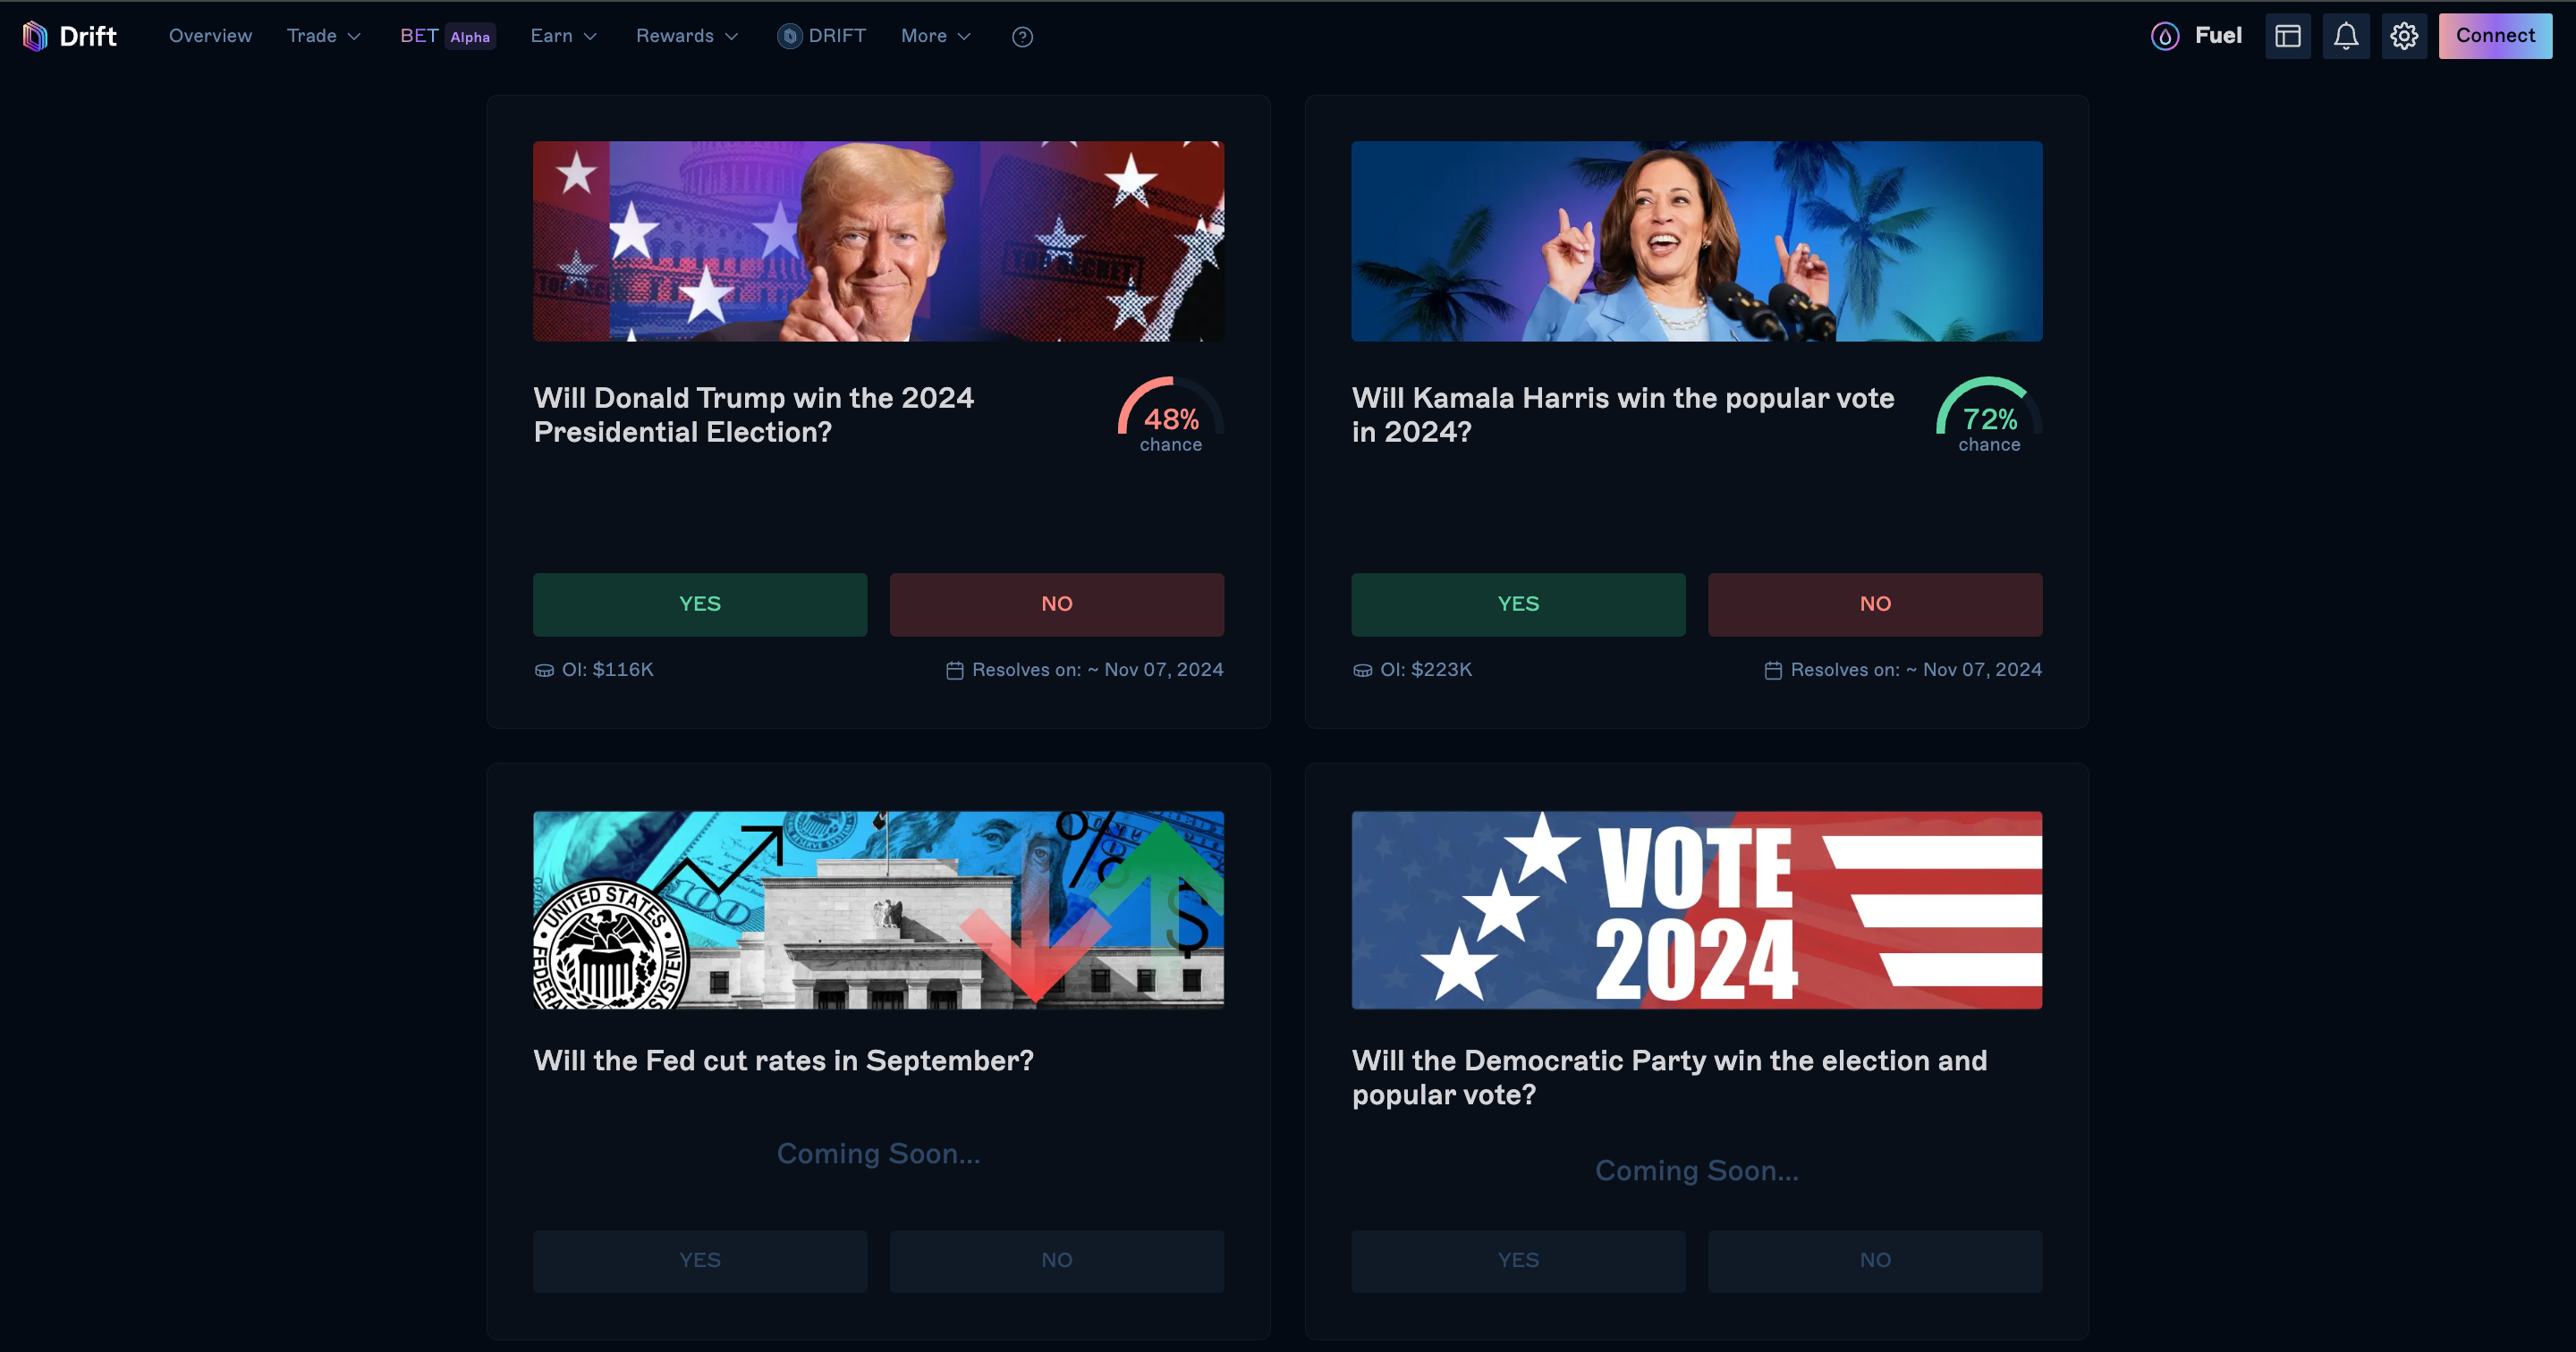Open the help question mark icon
Image resolution: width=2576 pixels, height=1352 pixels.
[1022, 37]
